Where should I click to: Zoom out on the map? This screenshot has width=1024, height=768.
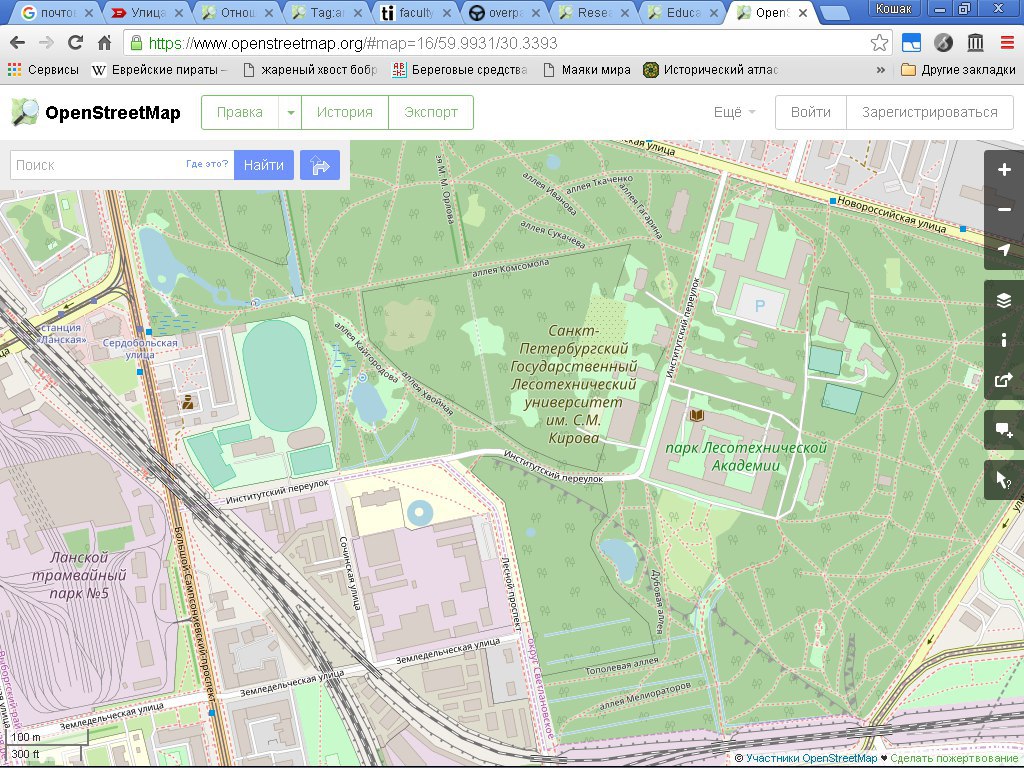click(1004, 210)
